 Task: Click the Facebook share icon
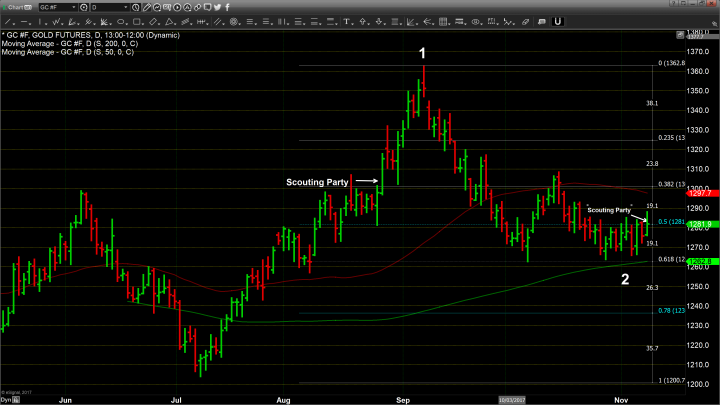click(x=227, y=6)
